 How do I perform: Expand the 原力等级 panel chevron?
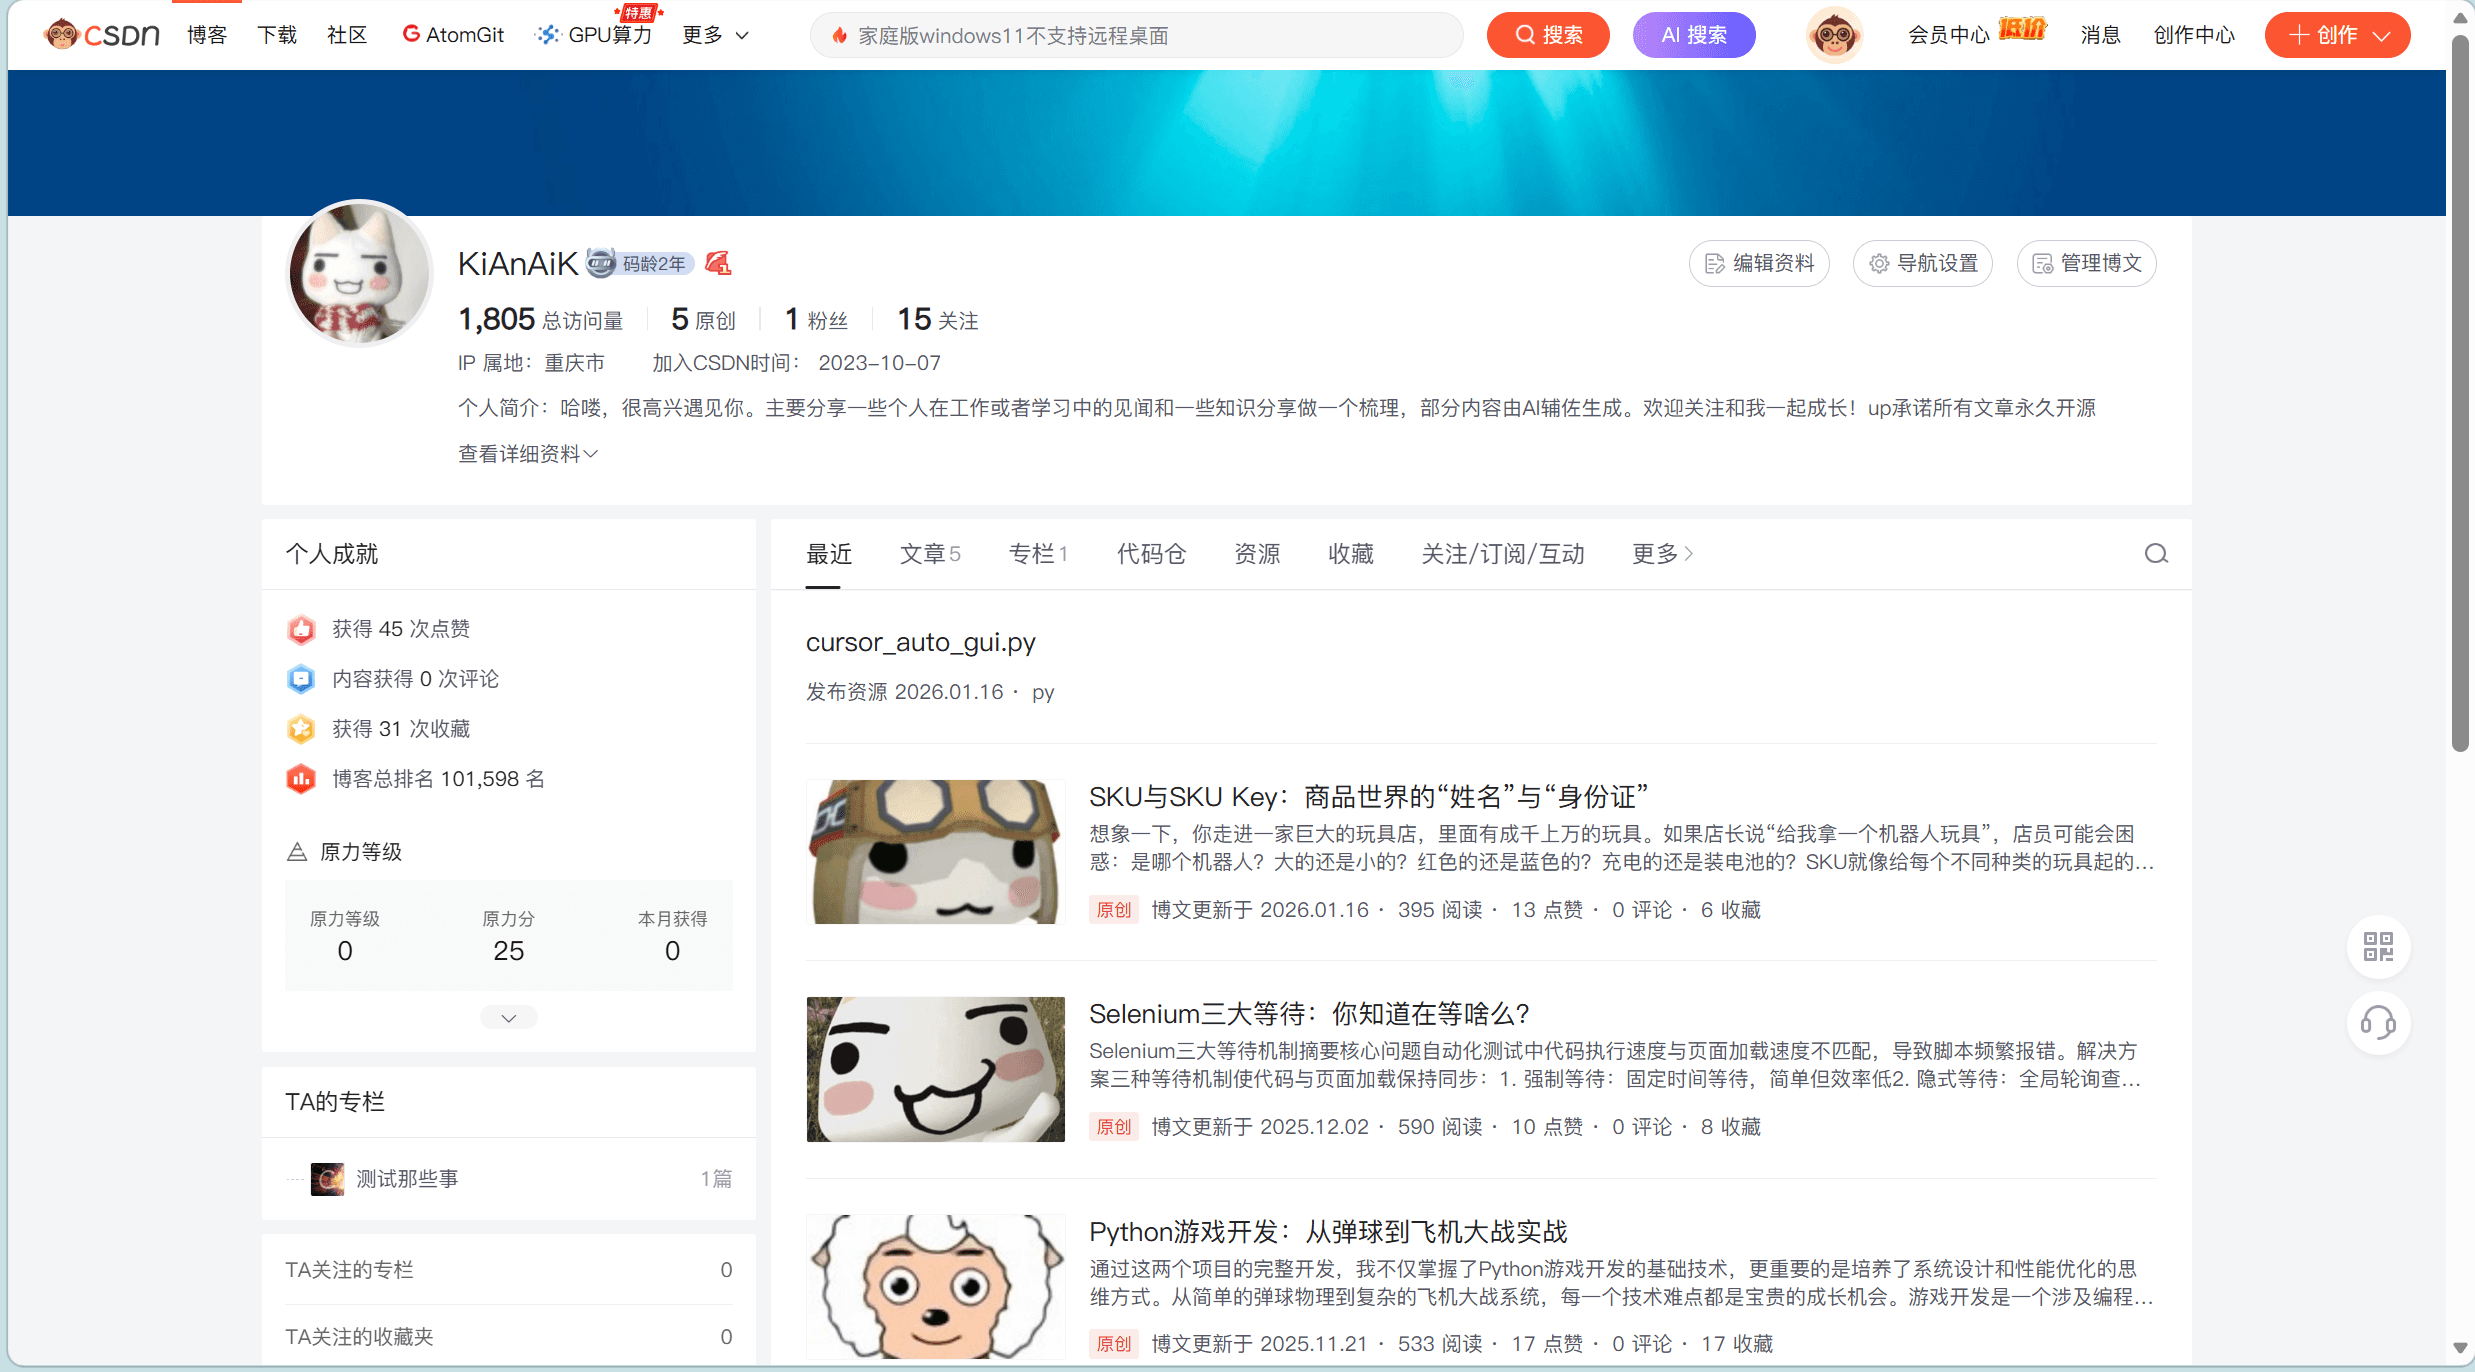(509, 1018)
